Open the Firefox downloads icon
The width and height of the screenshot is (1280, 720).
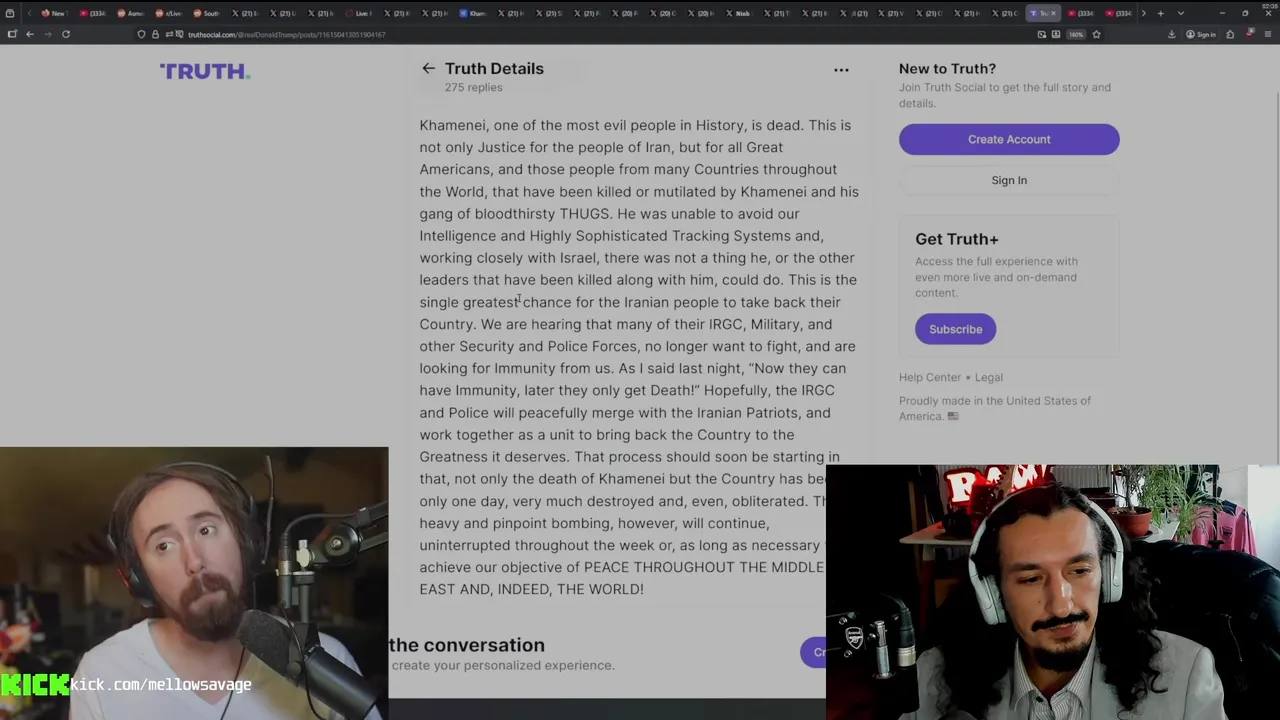[1171, 34]
